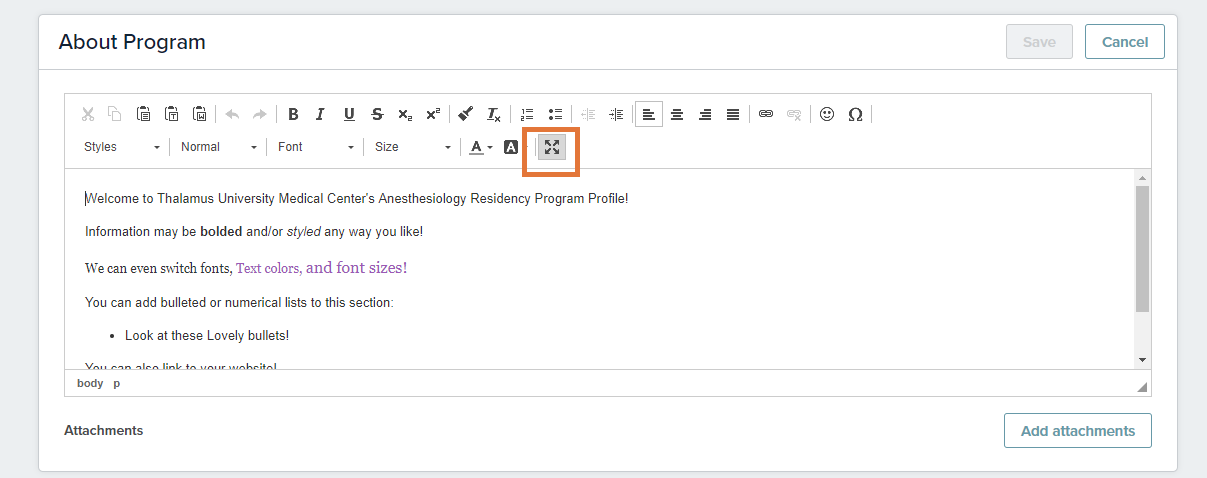This screenshot has height=478, width=1207.
Task: Click the Copy icon in toolbar
Action: point(115,114)
